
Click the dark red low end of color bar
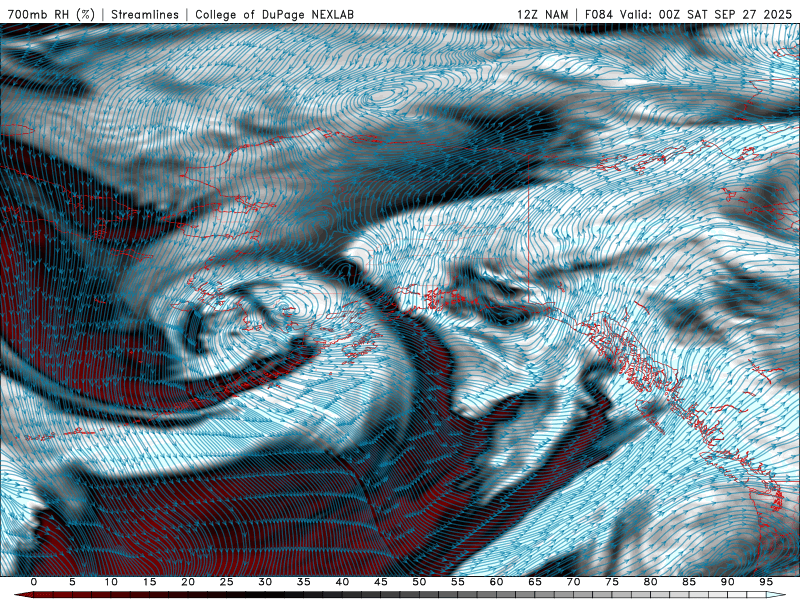(x=23, y=595)
